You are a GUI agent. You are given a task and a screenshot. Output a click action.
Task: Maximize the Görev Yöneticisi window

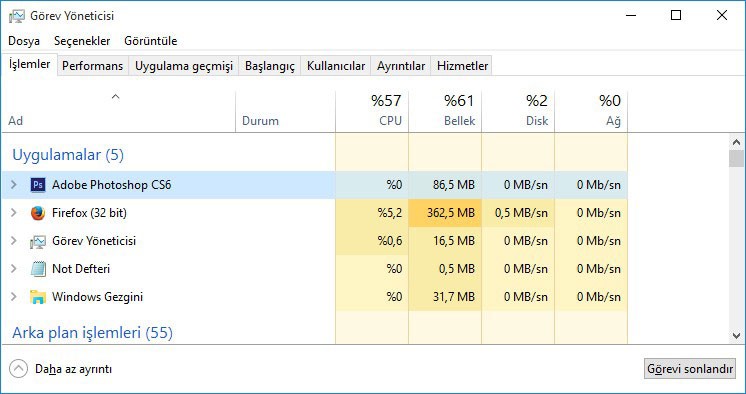[x=676, y=15]
